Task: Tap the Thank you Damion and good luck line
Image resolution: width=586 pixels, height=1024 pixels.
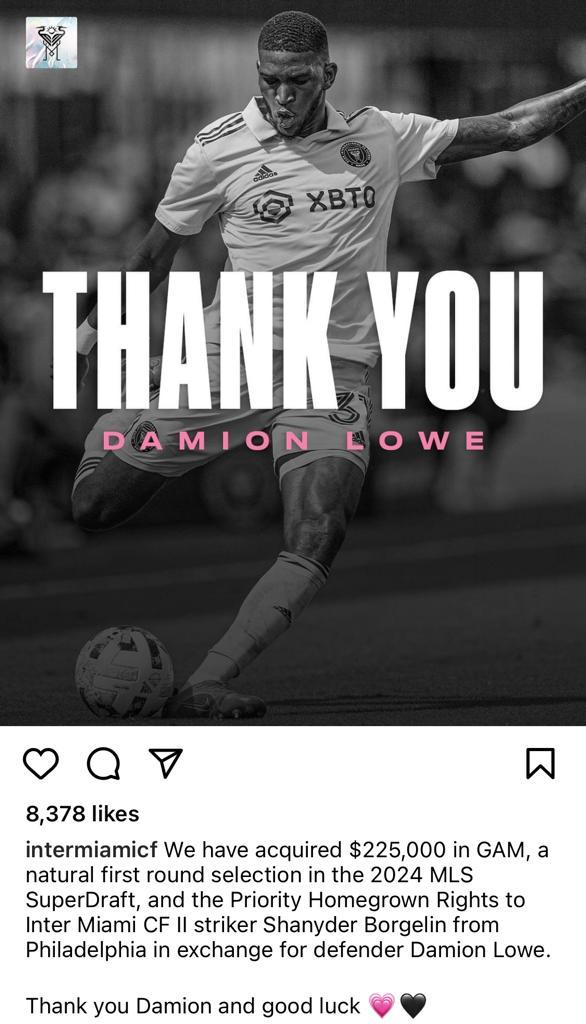Action: [x=193, y=1005]
